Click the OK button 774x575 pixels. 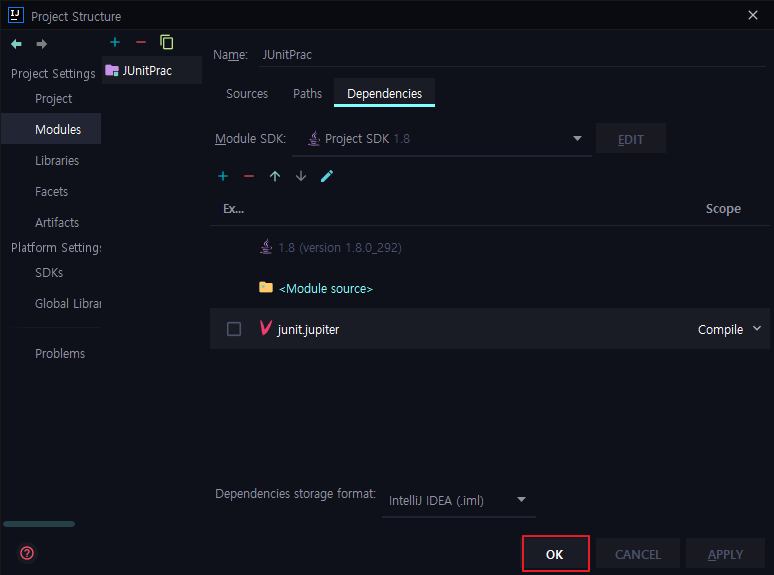[555, 554]
